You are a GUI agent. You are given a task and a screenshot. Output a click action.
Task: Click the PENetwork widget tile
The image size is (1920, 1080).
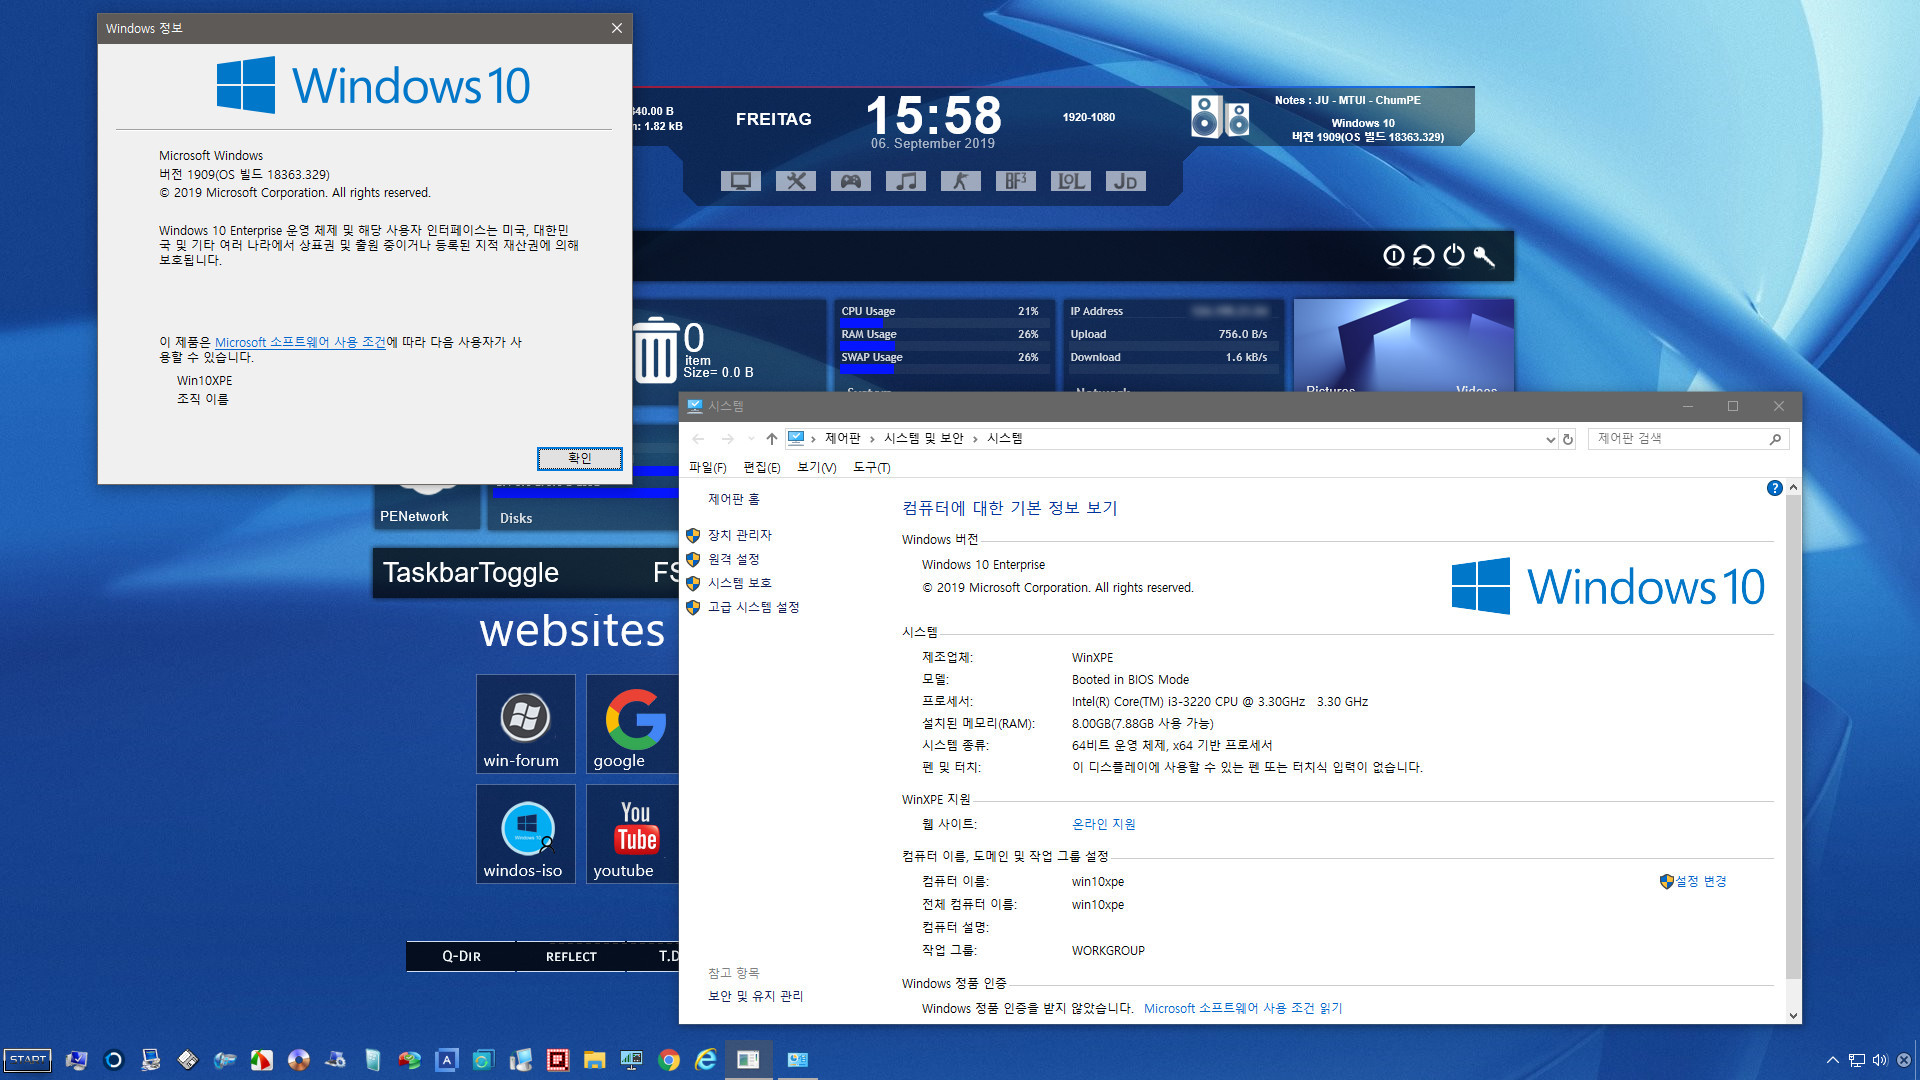point(427,507)
